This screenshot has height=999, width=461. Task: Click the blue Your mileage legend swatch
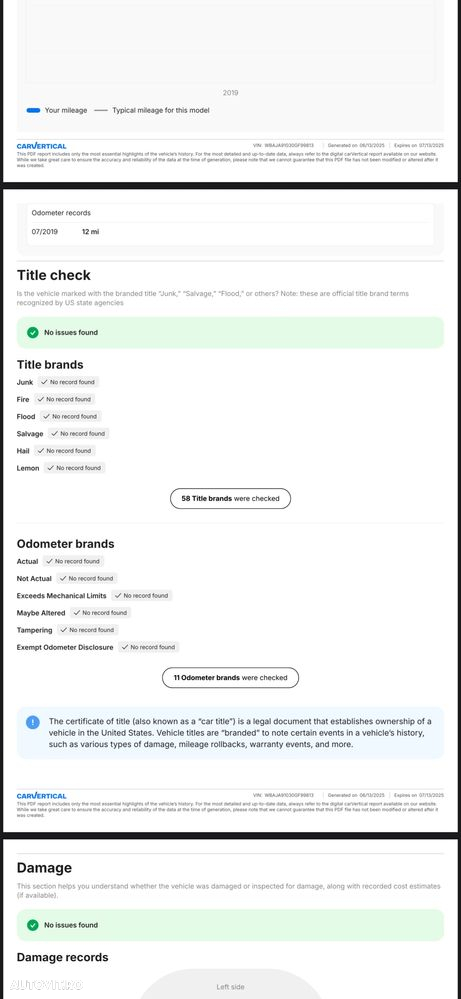click(34, 110)
